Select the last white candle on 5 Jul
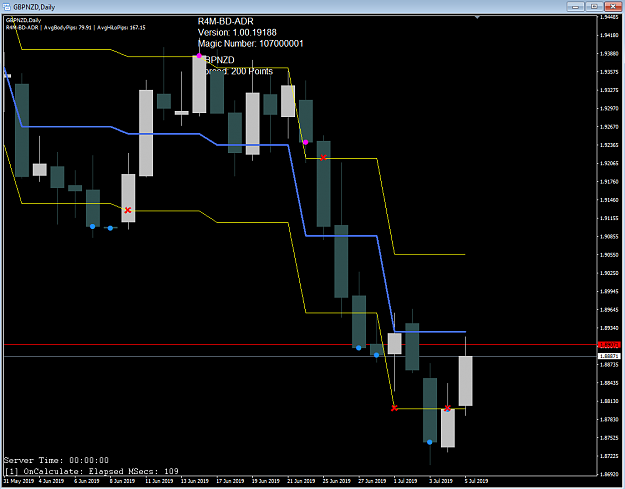Screen dimensions: 625x489 tap(466, 381)
